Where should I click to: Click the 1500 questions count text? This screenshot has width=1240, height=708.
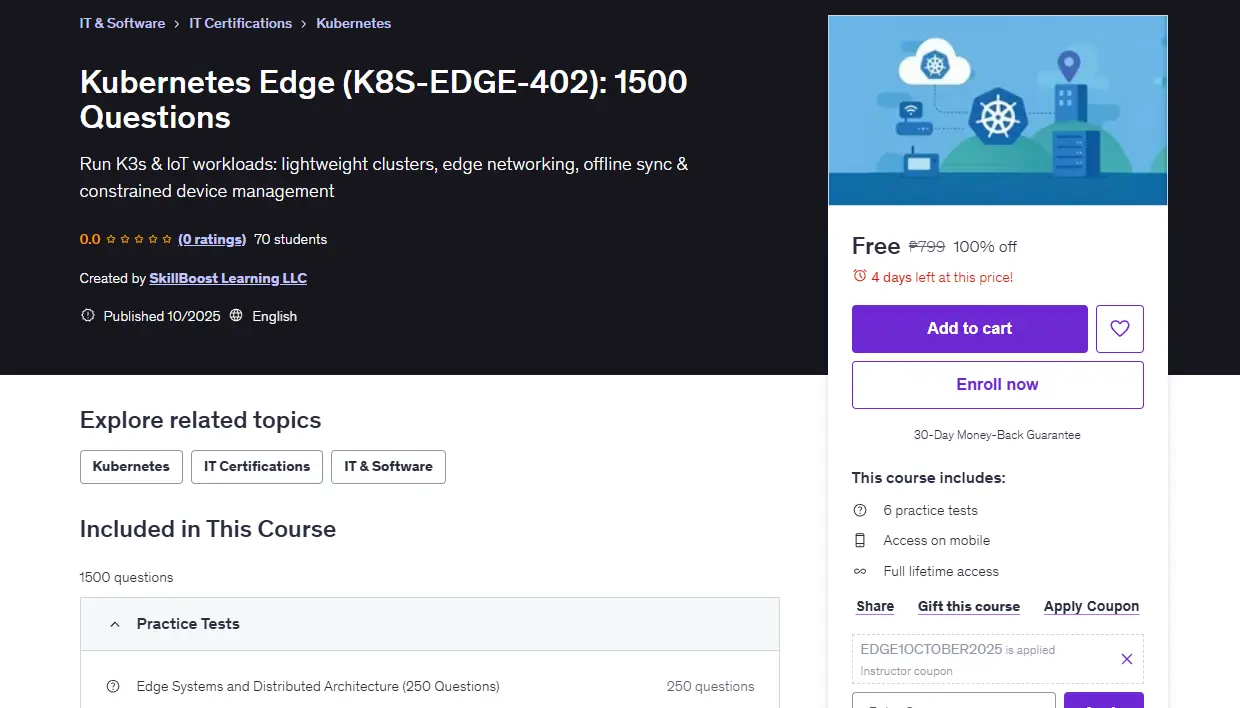127,577
